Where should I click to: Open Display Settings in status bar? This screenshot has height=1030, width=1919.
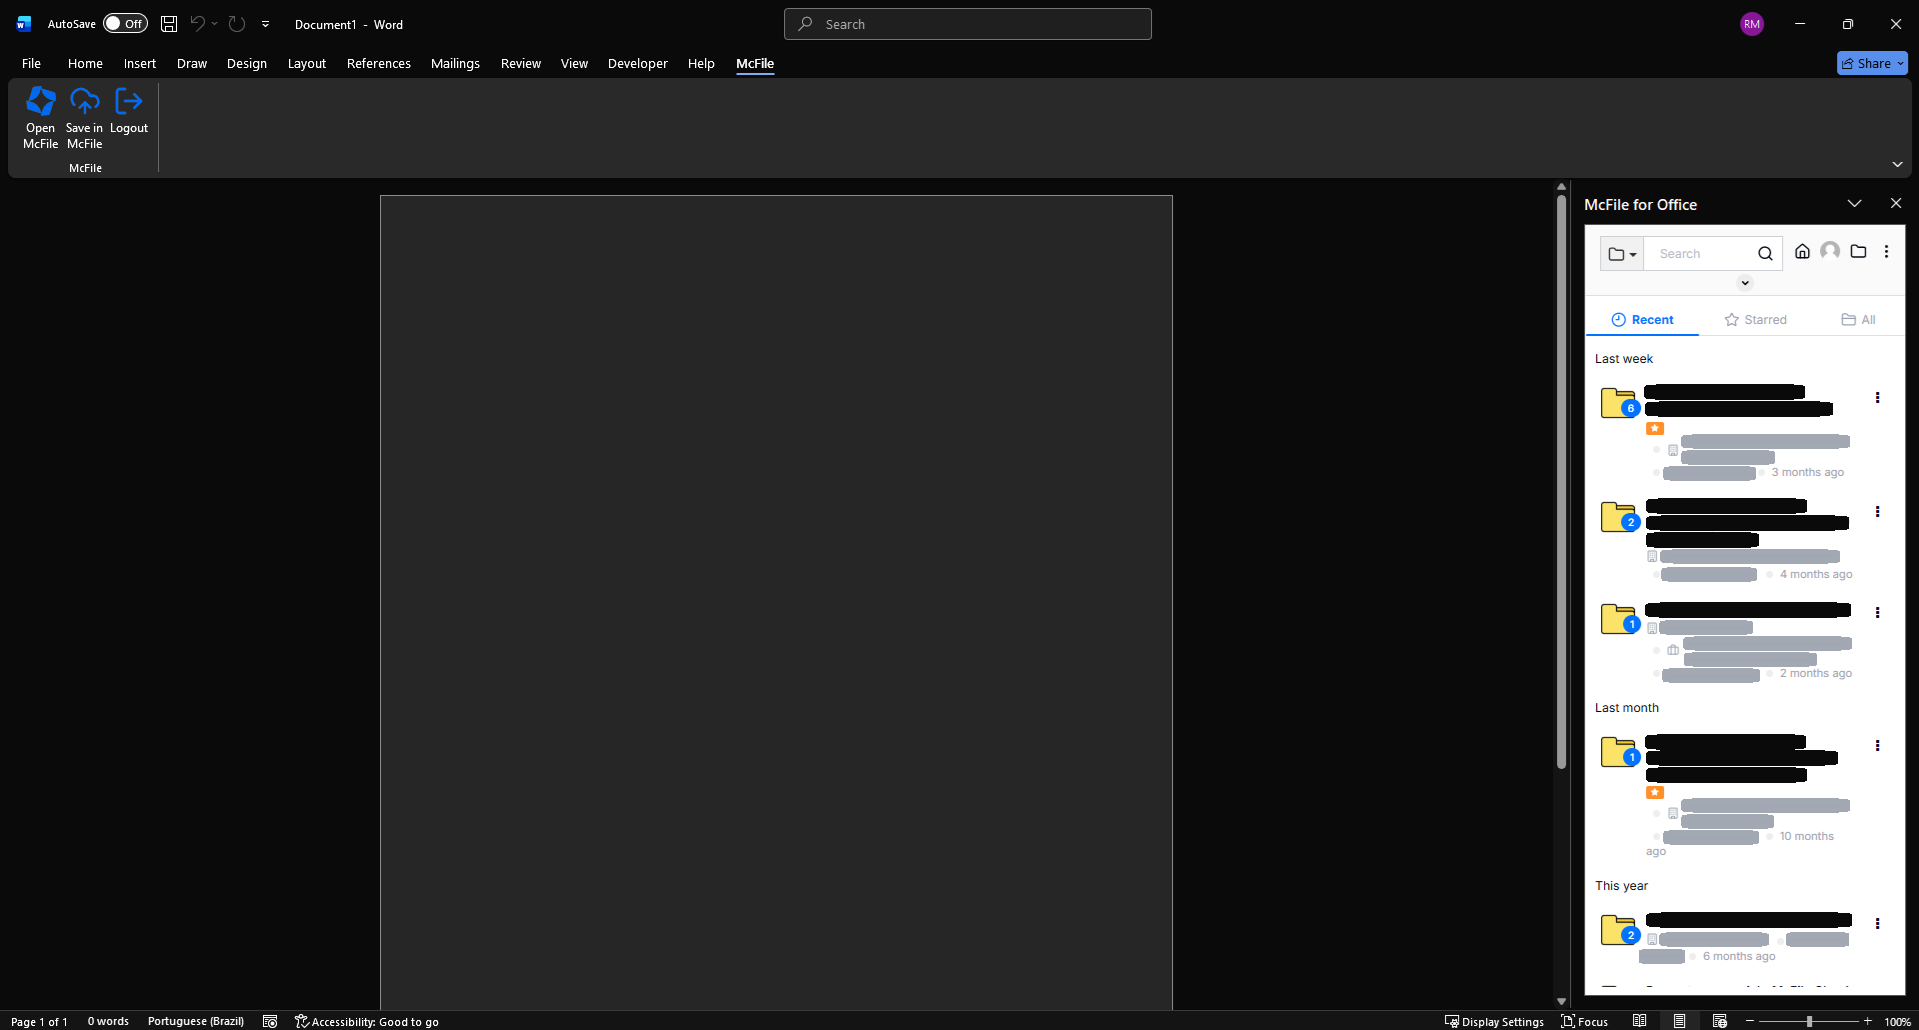click(1494, 1021)
